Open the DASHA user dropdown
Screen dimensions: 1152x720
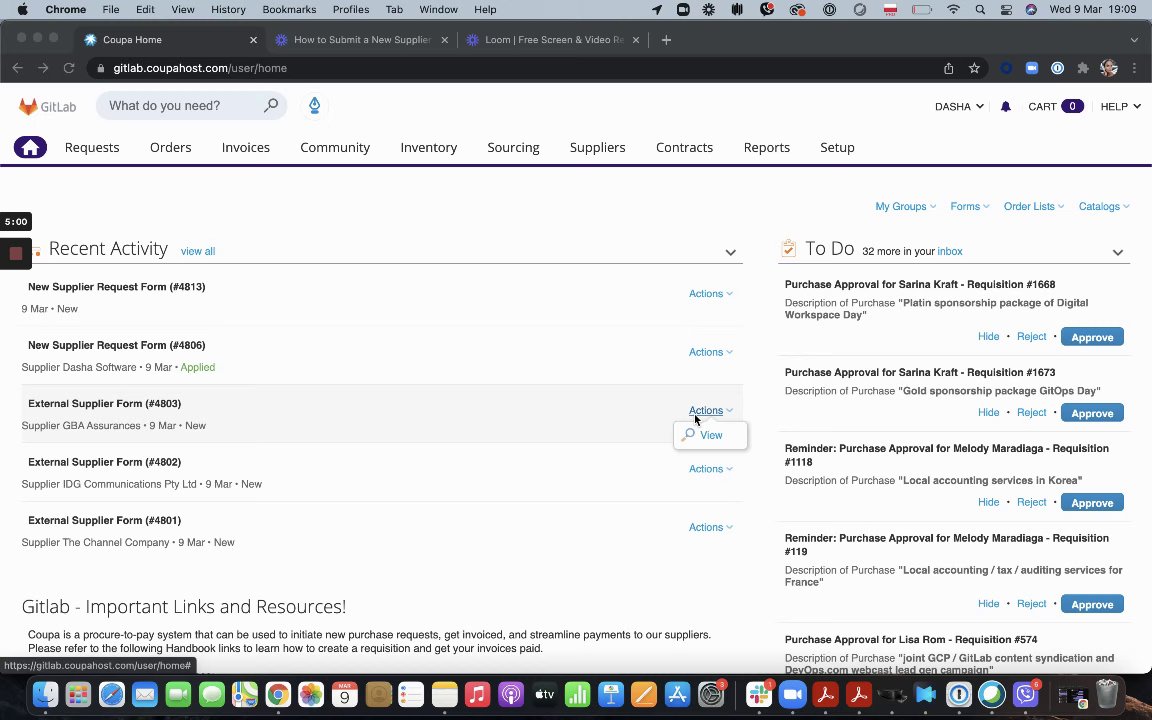pos(959,107)
